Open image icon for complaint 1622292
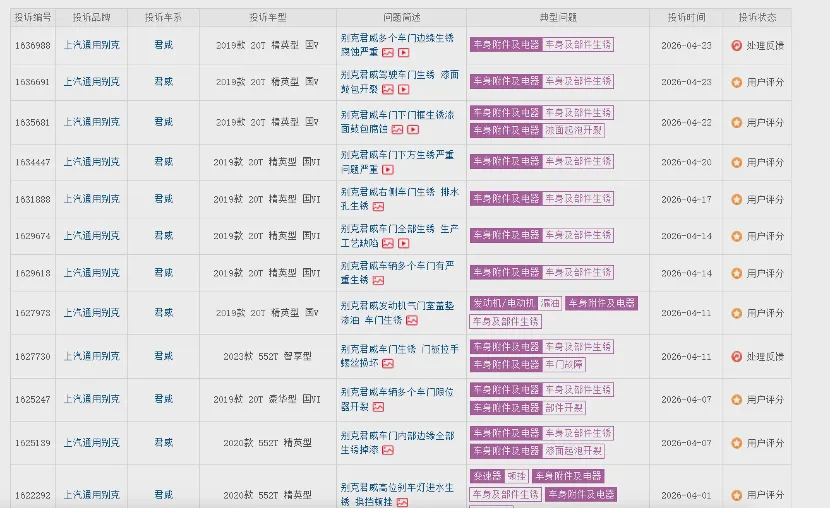The width and height of the screenshot is (830, 508). click(x=402, y=502)
